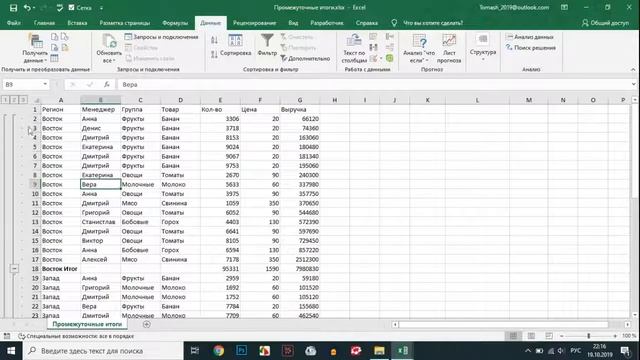This screenshot has height=360, width=640.
Task: Switch to the Вид tab
Action: 293,23
